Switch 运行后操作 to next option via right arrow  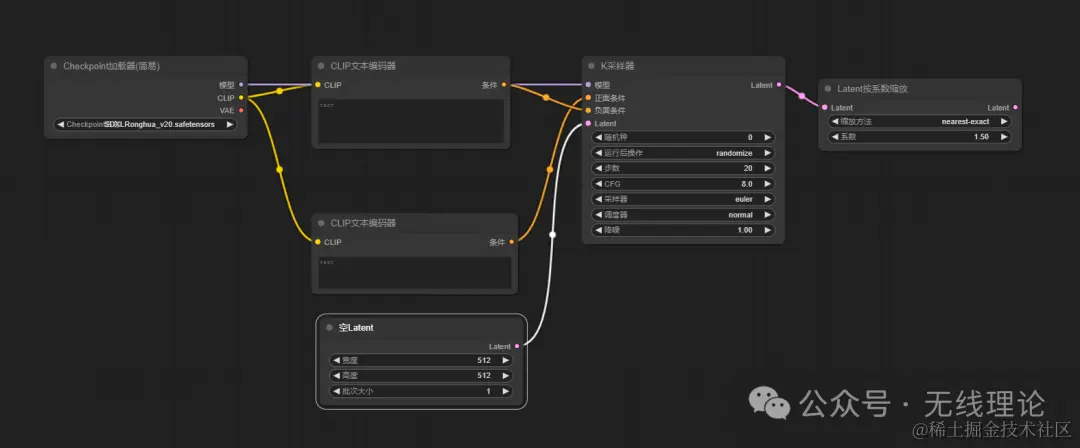click(x=767, y=153)
